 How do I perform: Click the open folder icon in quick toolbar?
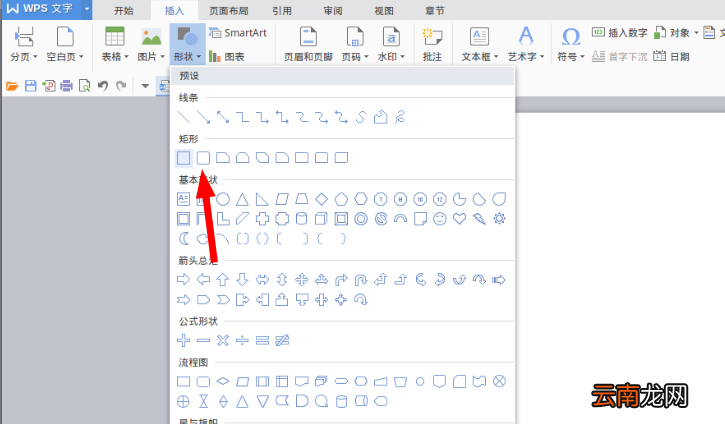tap(12, 86)
